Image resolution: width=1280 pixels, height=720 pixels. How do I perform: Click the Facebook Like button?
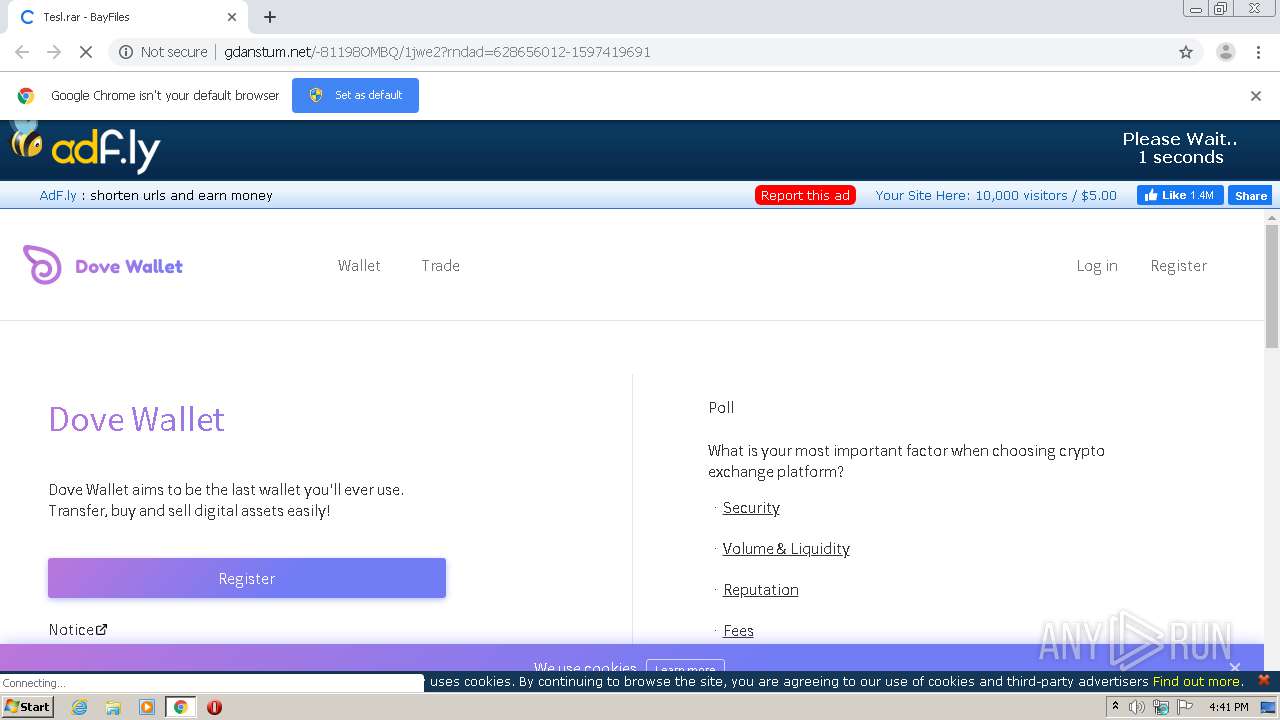1179,195
